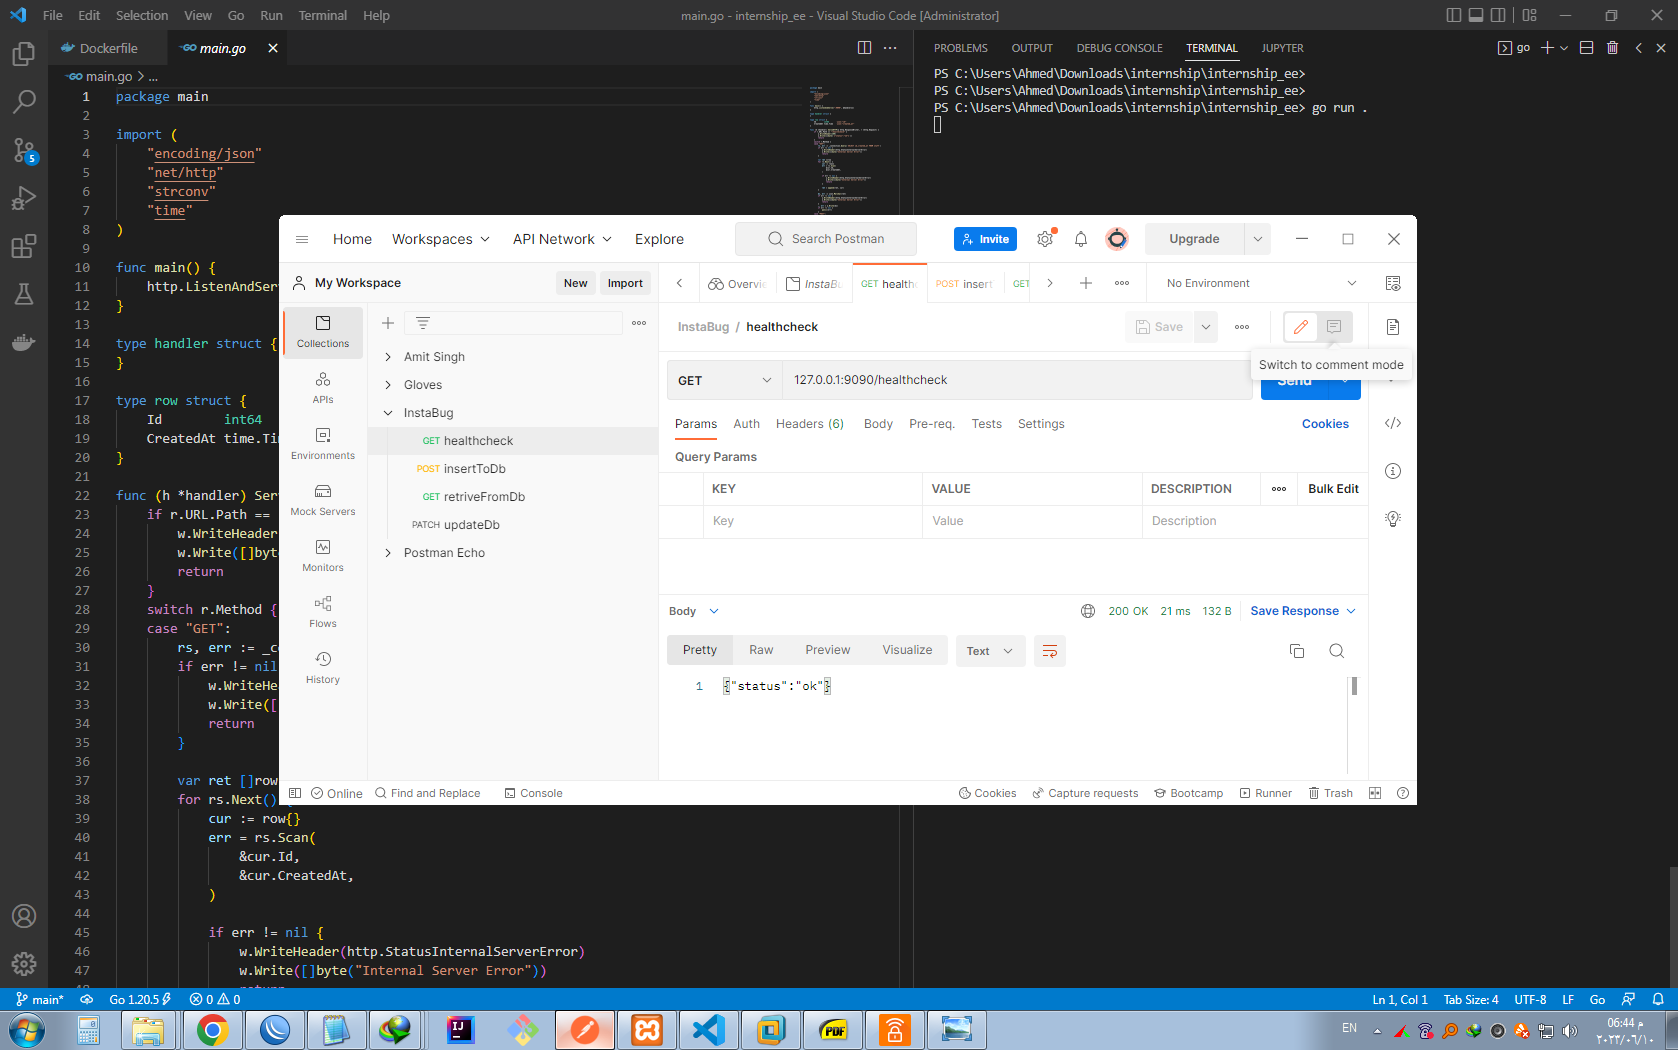The height and width of the screenshot is (1050, 1678).
Task: Open Testing flask icon in activity bar
Action: pos(24,294)
